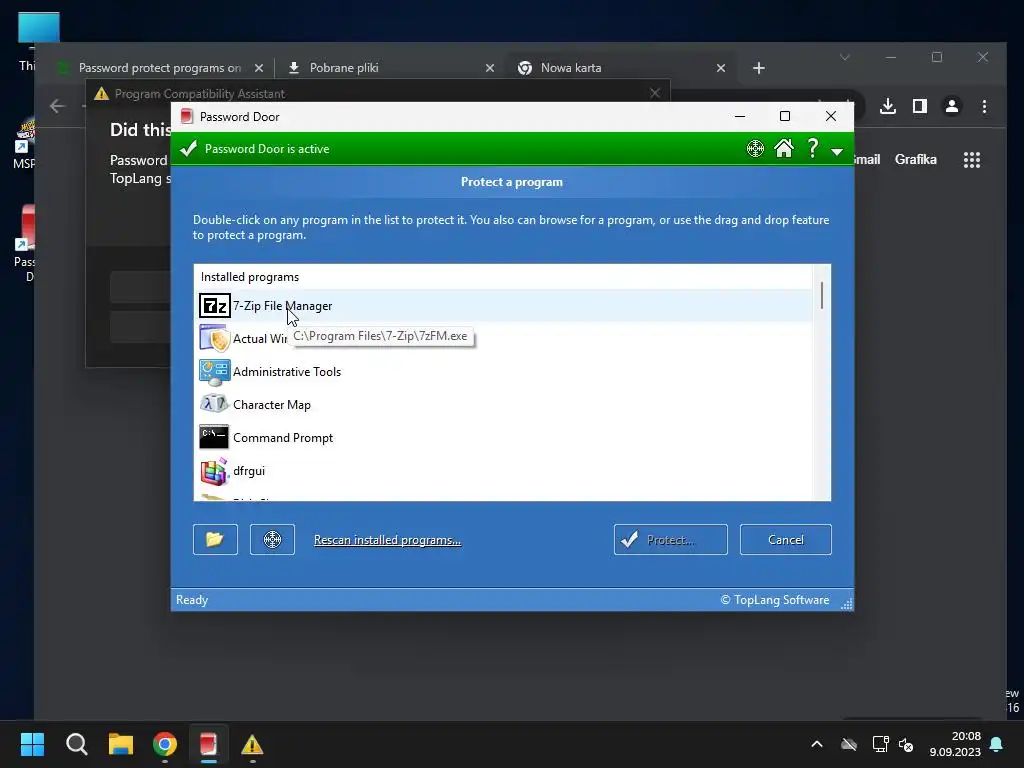Click the Protect button
Screen dimensions: 1024x768
671,539
